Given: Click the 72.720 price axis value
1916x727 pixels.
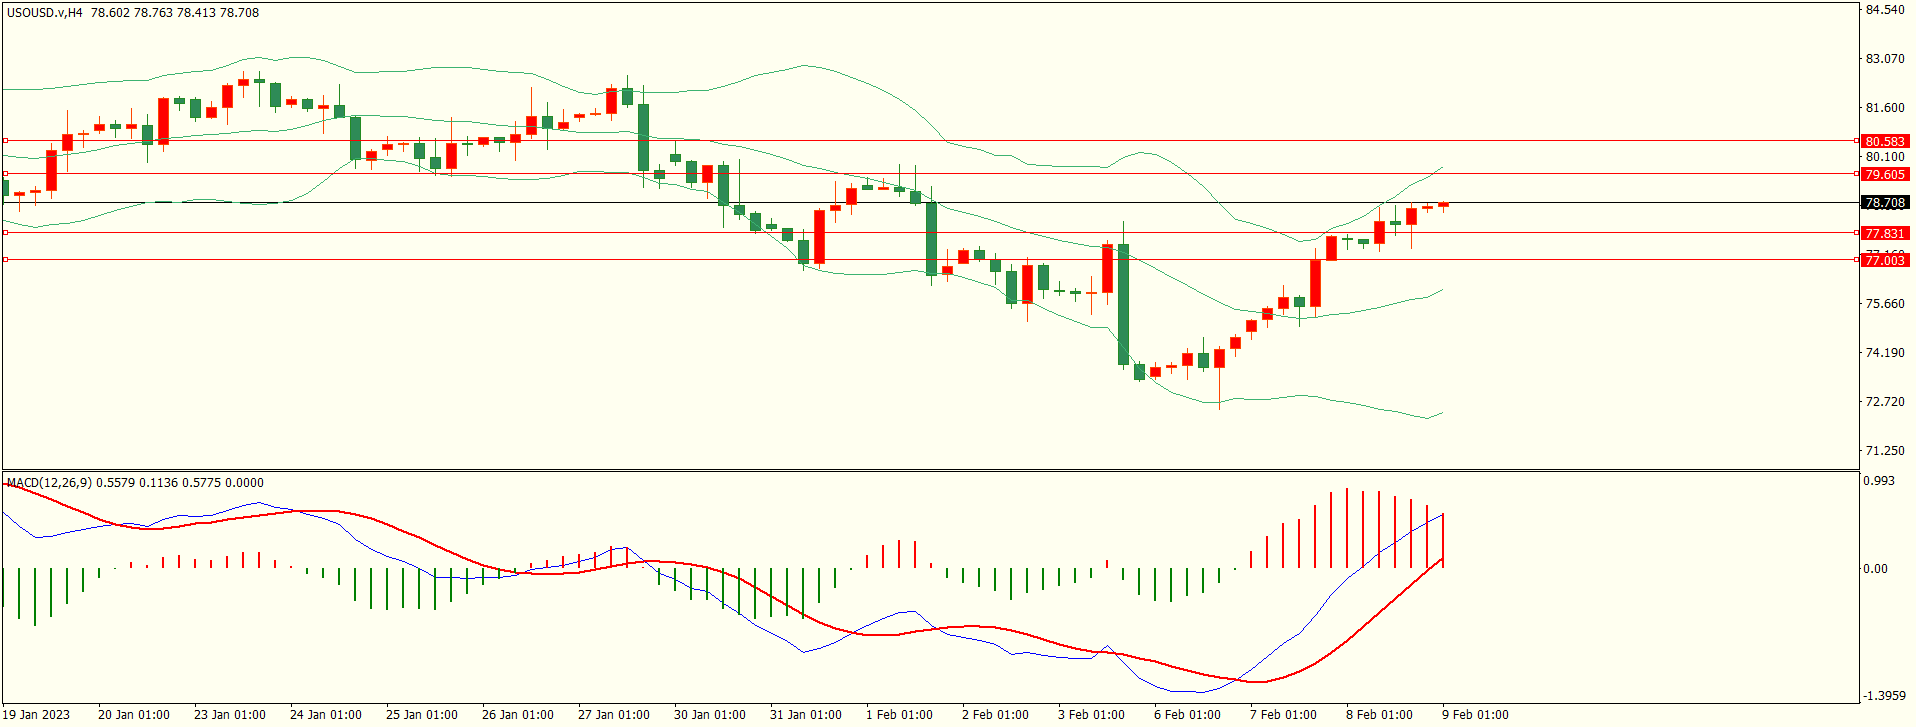Looking at the screenshot, I should click(x=1885, y=402).
